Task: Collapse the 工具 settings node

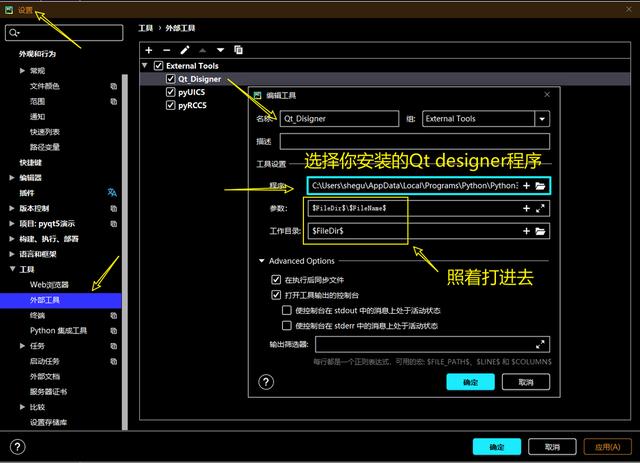Action: (12, 269)
